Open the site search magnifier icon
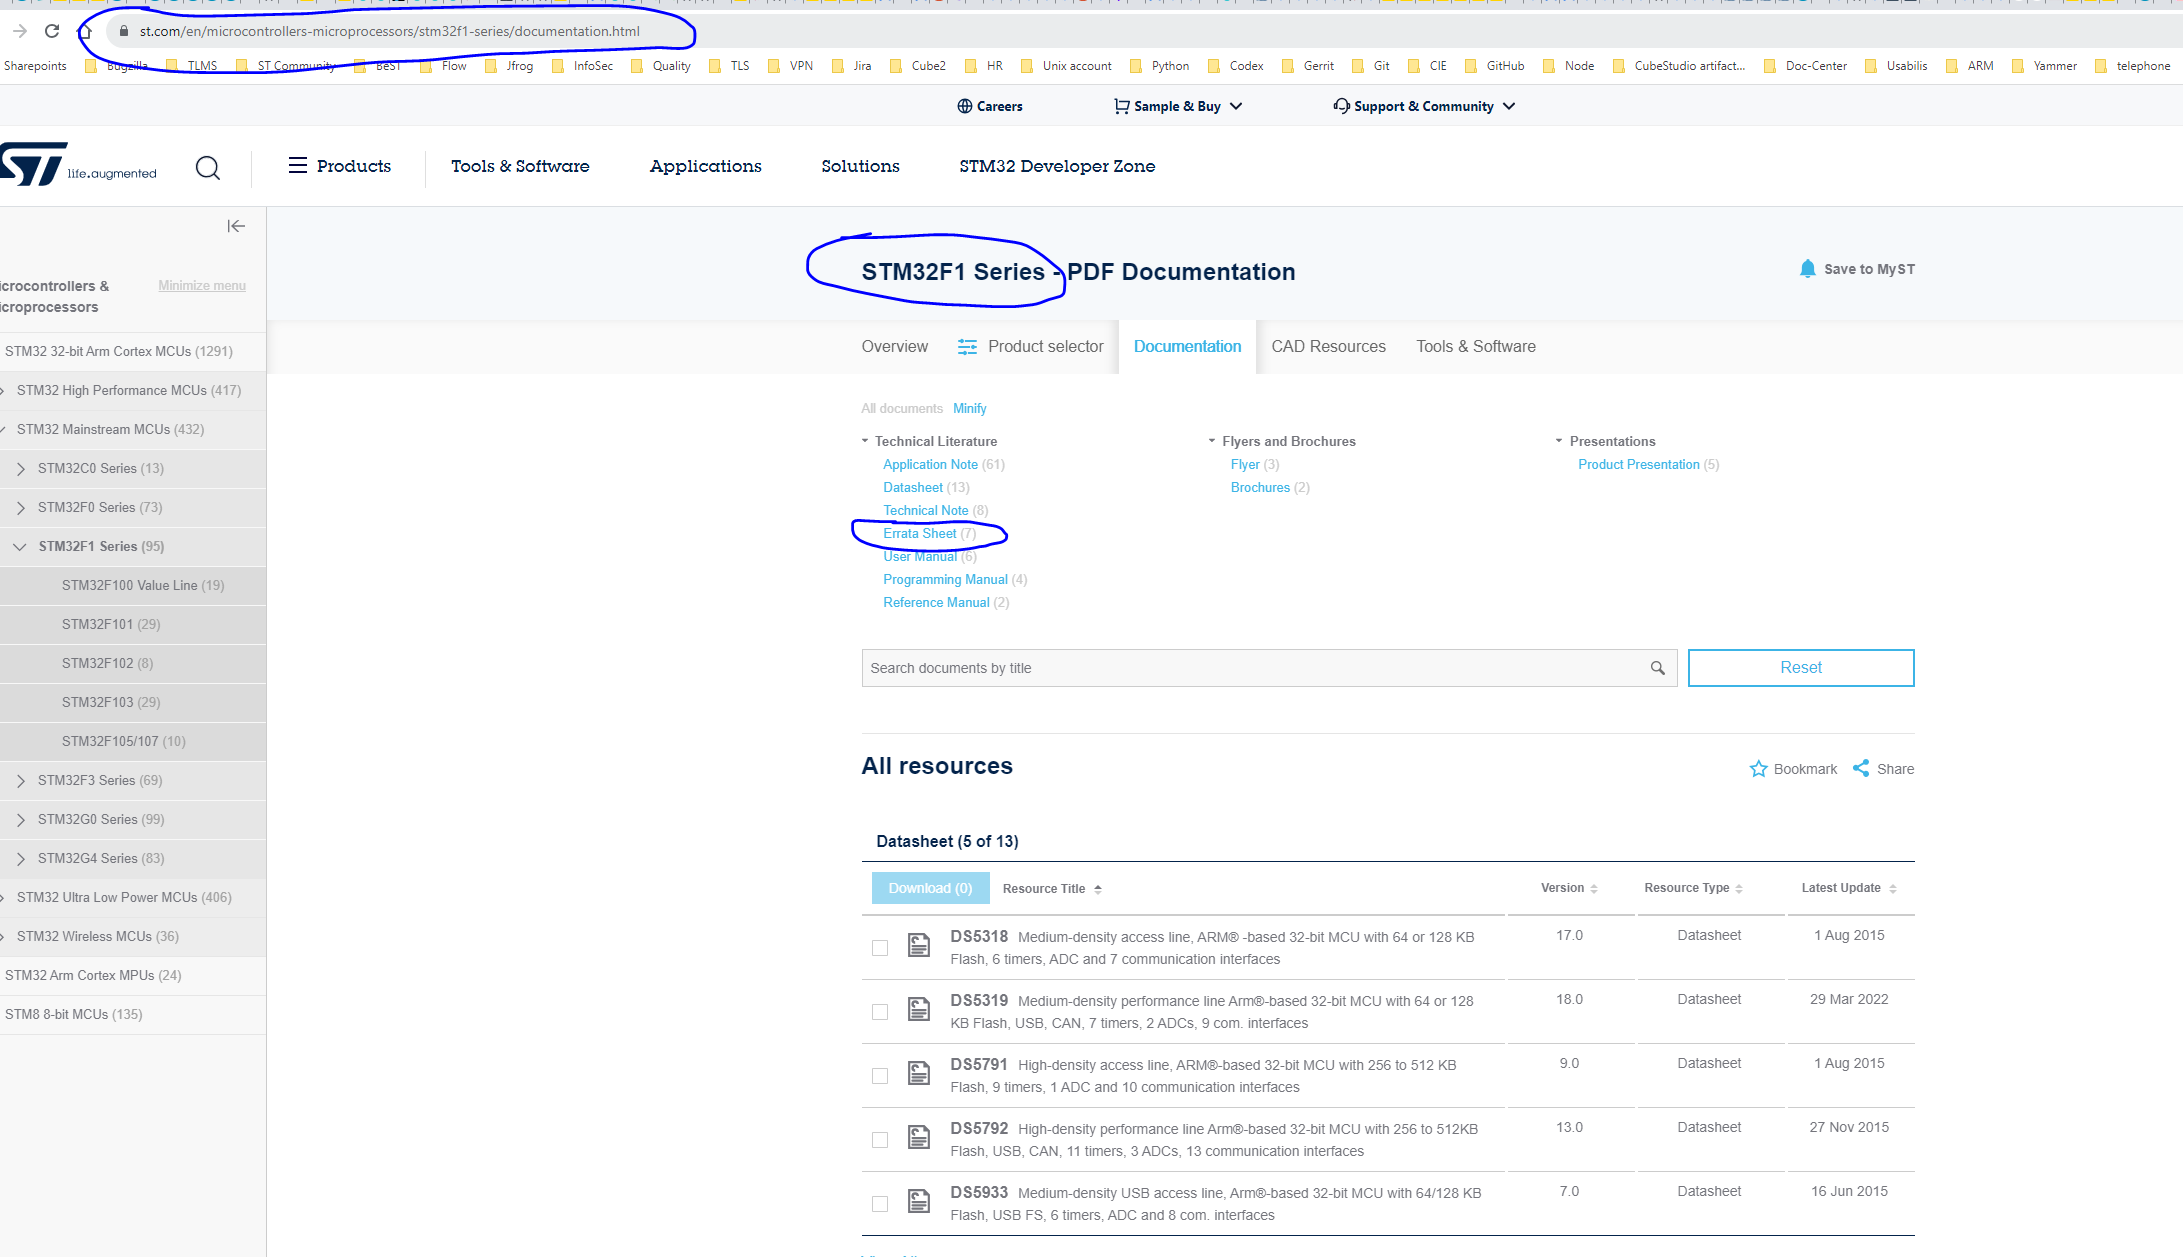 (208, 167)
